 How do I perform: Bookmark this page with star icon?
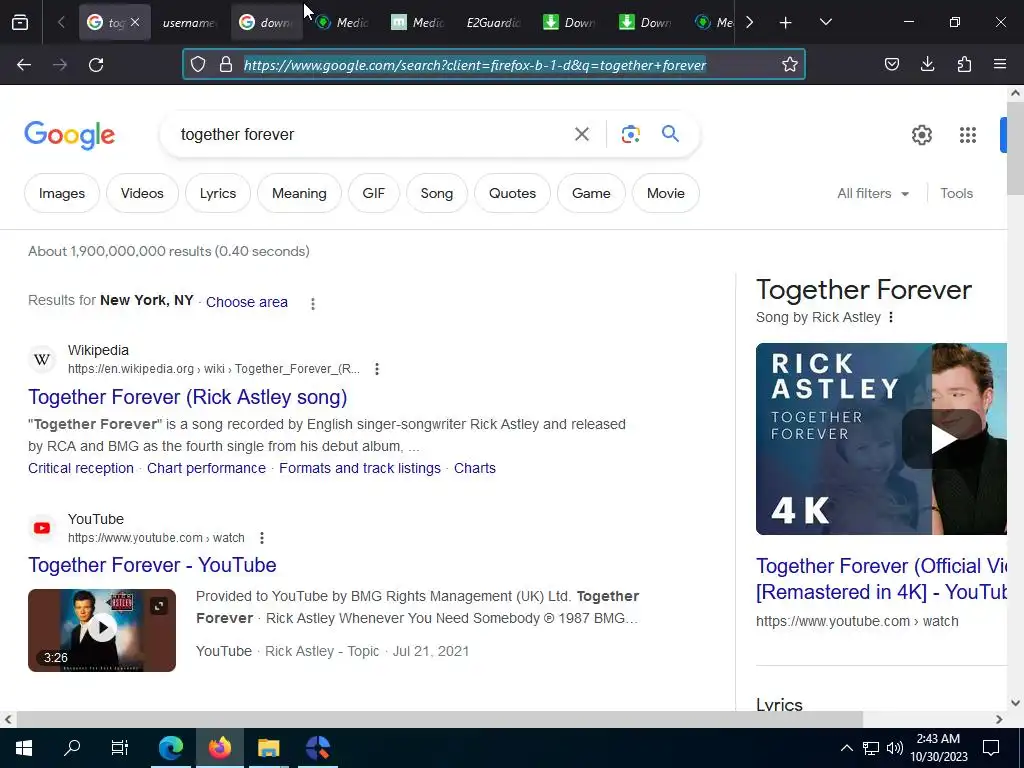point(790,64)
